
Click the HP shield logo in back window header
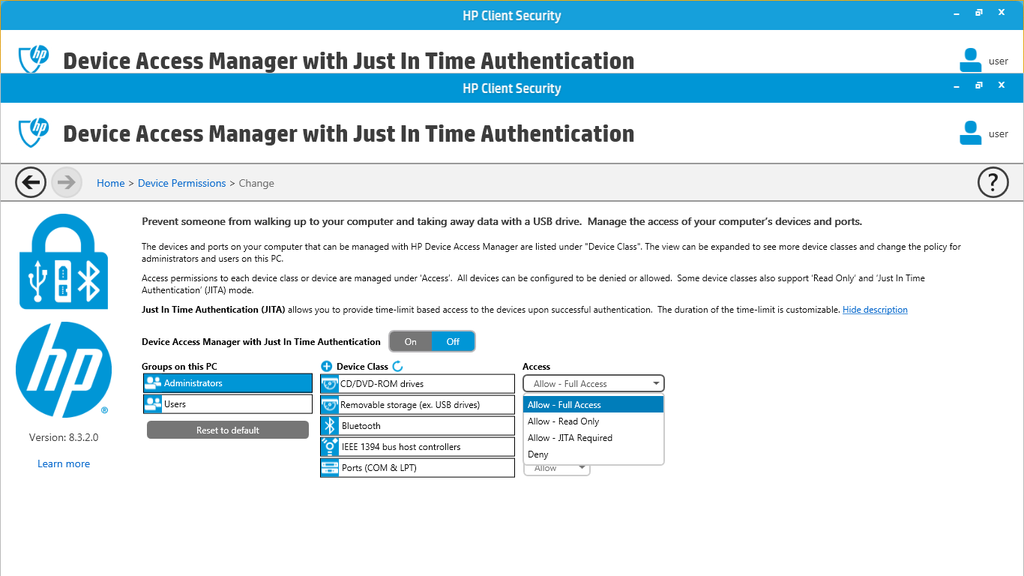pos(33,60)
